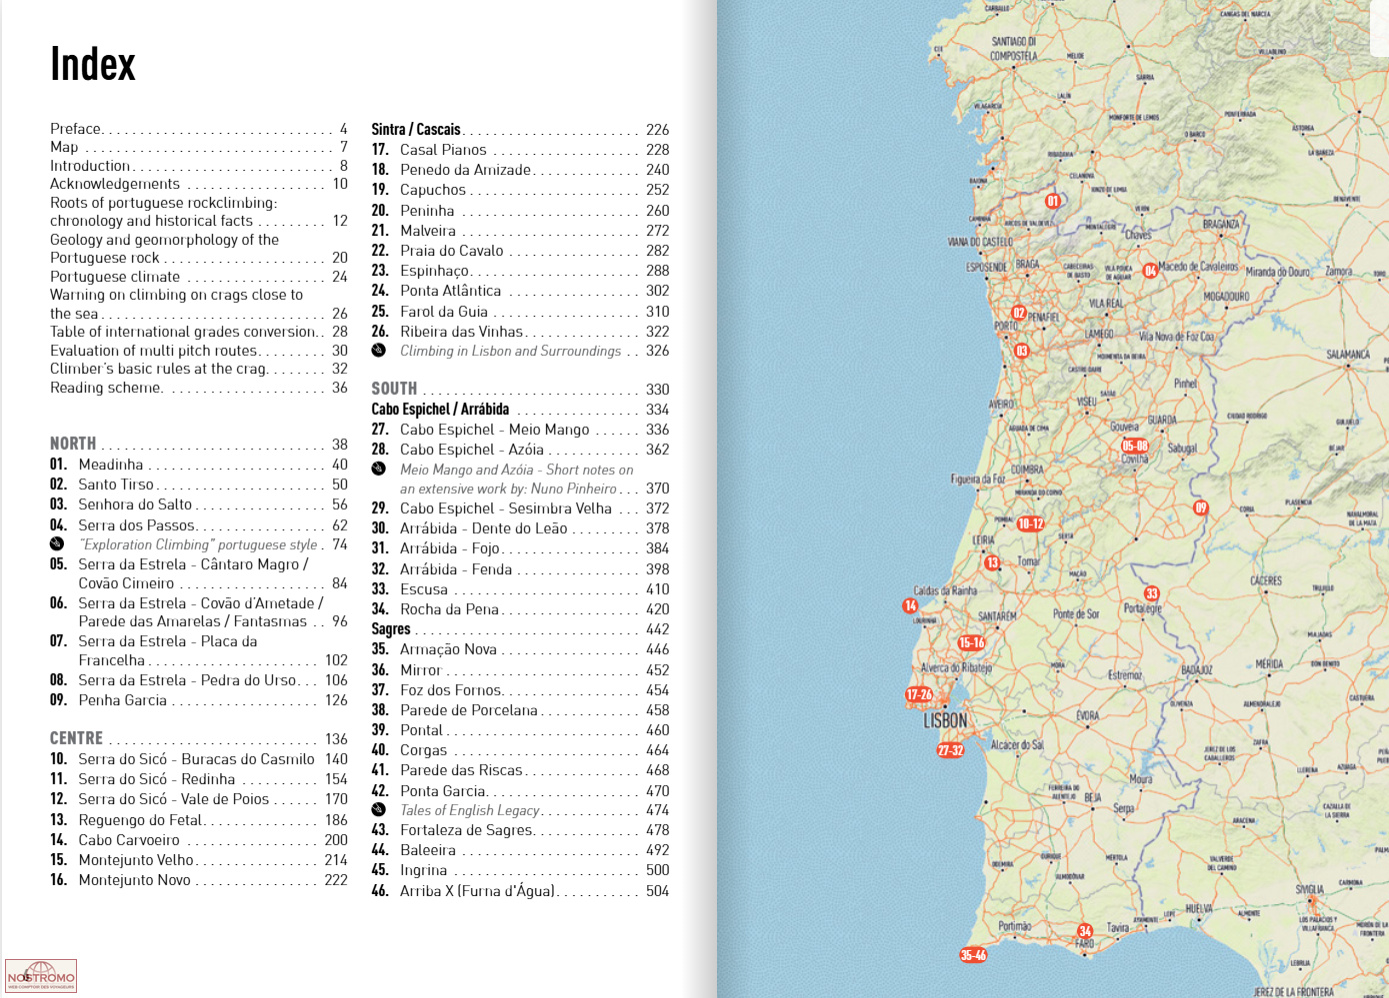Click the 09 map marker
1389x998 pixels.
[x=1201, y=508]
